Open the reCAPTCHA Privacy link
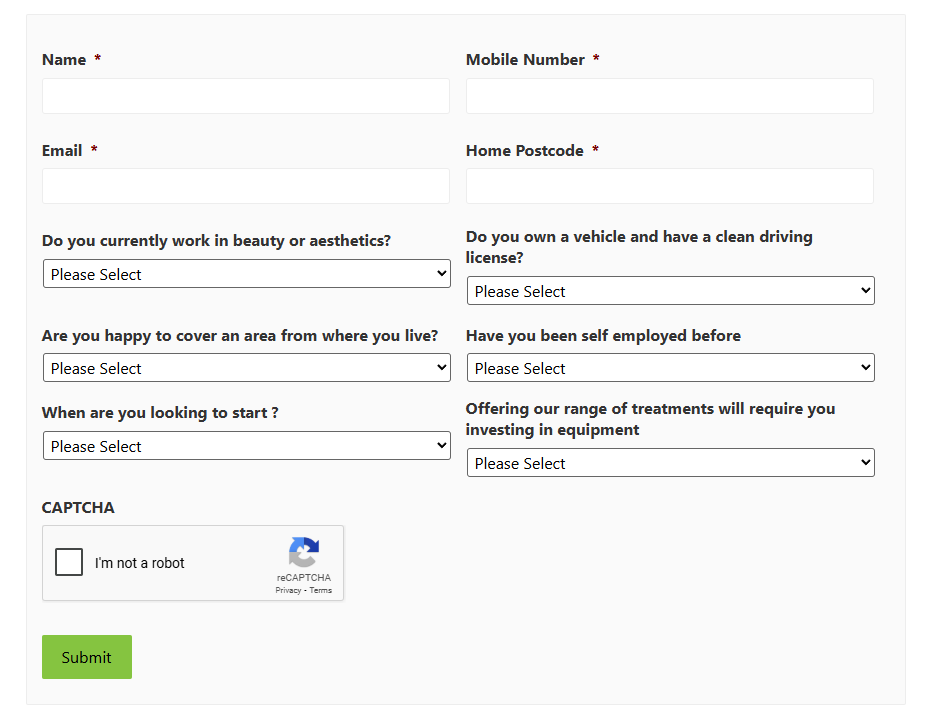 (288, 590)
